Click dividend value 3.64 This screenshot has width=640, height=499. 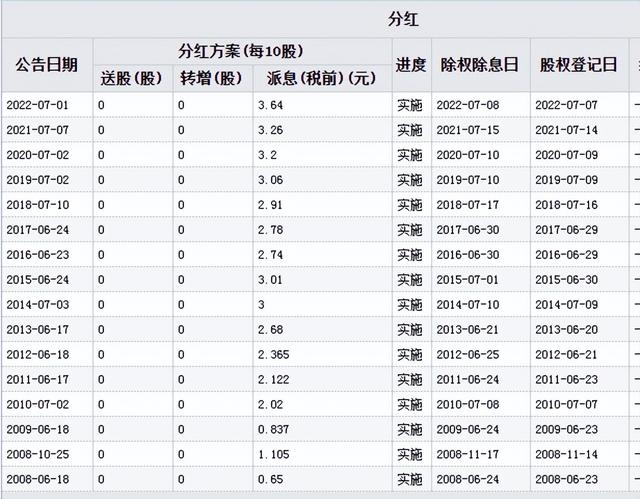(x=270, y=105)
